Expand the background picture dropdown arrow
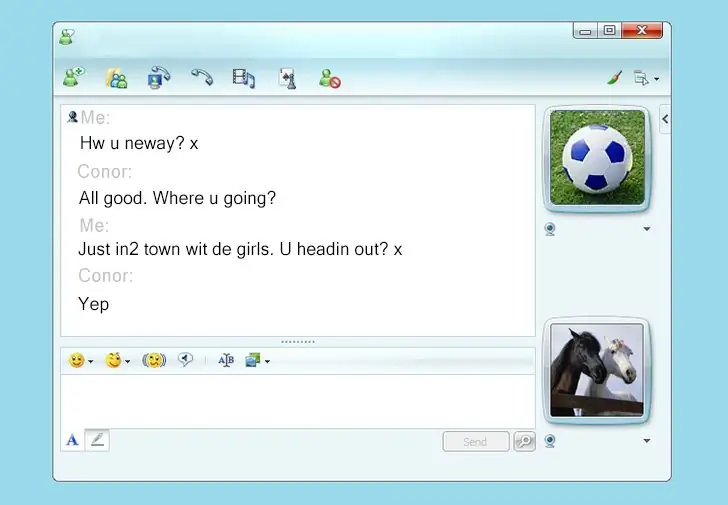 [267, 361]
